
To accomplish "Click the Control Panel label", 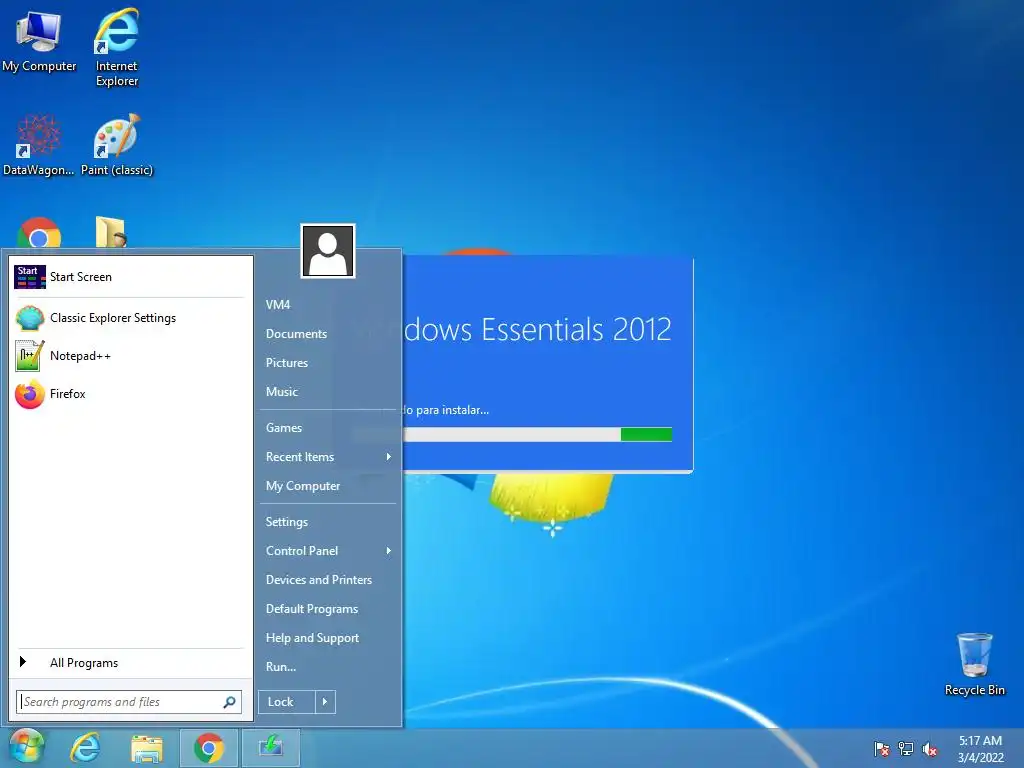I will pyautogui.click(x=302, y=551).
